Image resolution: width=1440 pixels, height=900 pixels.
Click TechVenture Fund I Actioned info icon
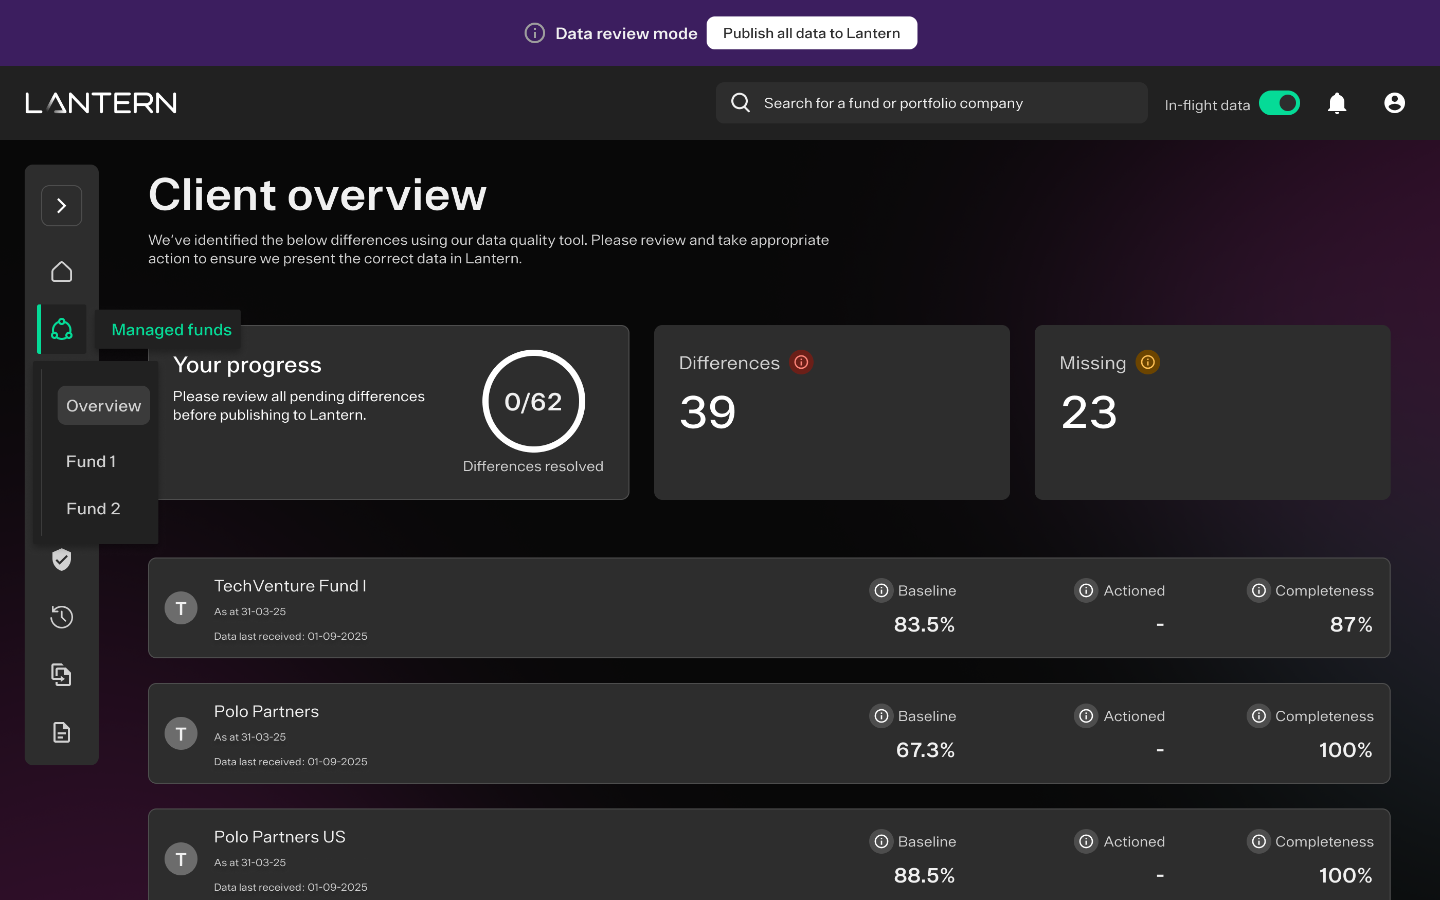click(x=1086, y=591)
